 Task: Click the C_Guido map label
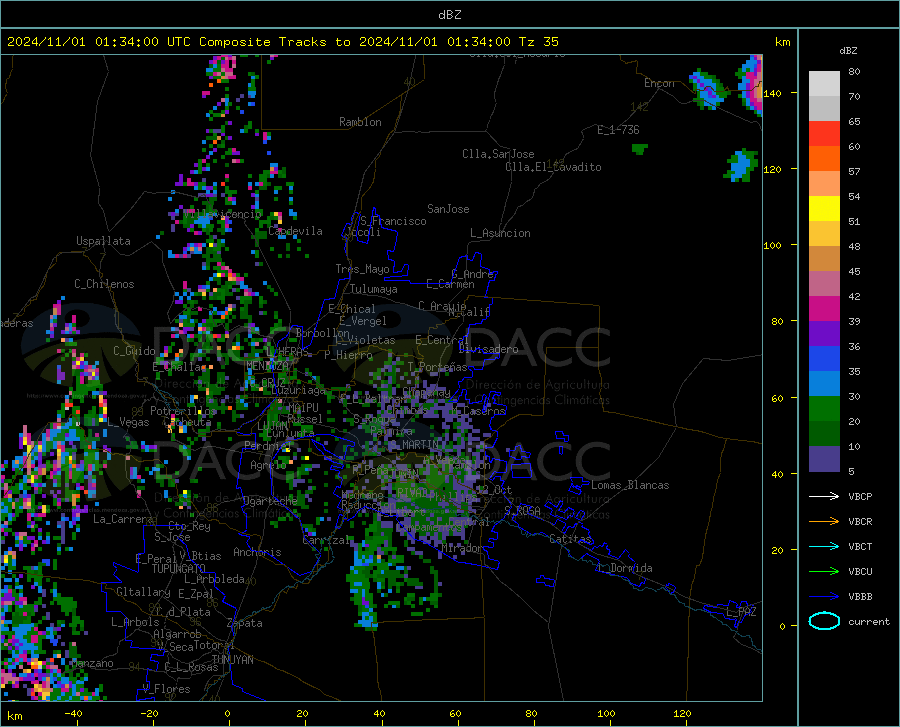[x=134, y=351]
